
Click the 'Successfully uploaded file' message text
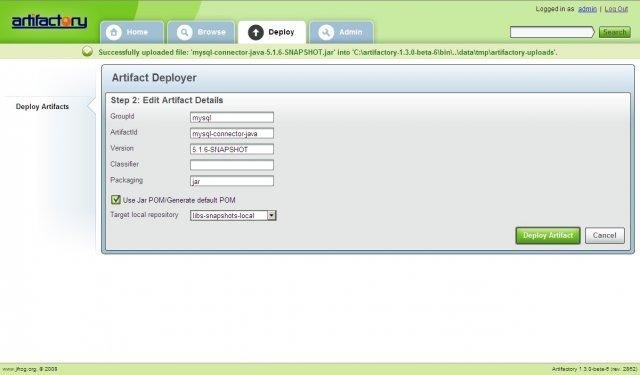[x=328, y=52]
